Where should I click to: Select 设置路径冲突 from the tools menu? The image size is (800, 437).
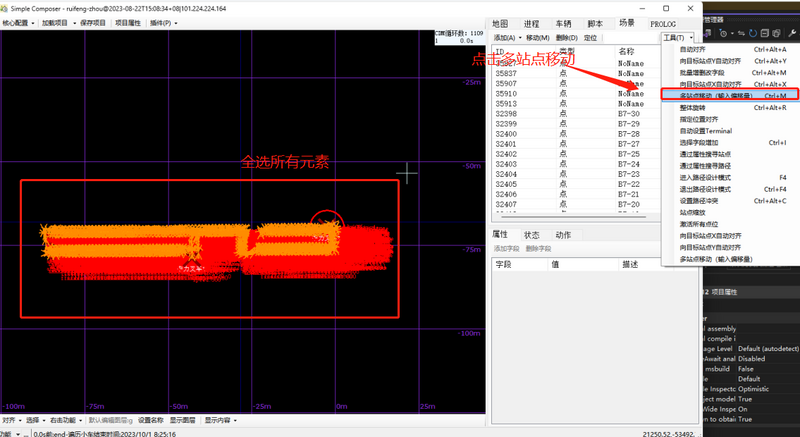(x=701, y=201)
